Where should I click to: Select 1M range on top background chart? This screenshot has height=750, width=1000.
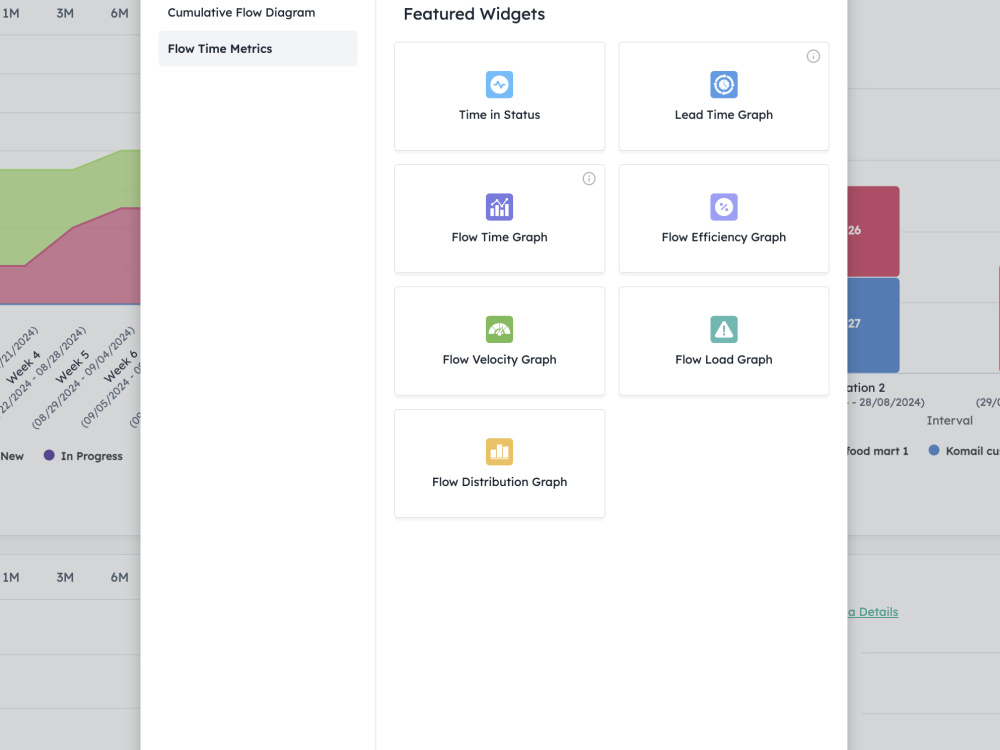tap(11, 13)
